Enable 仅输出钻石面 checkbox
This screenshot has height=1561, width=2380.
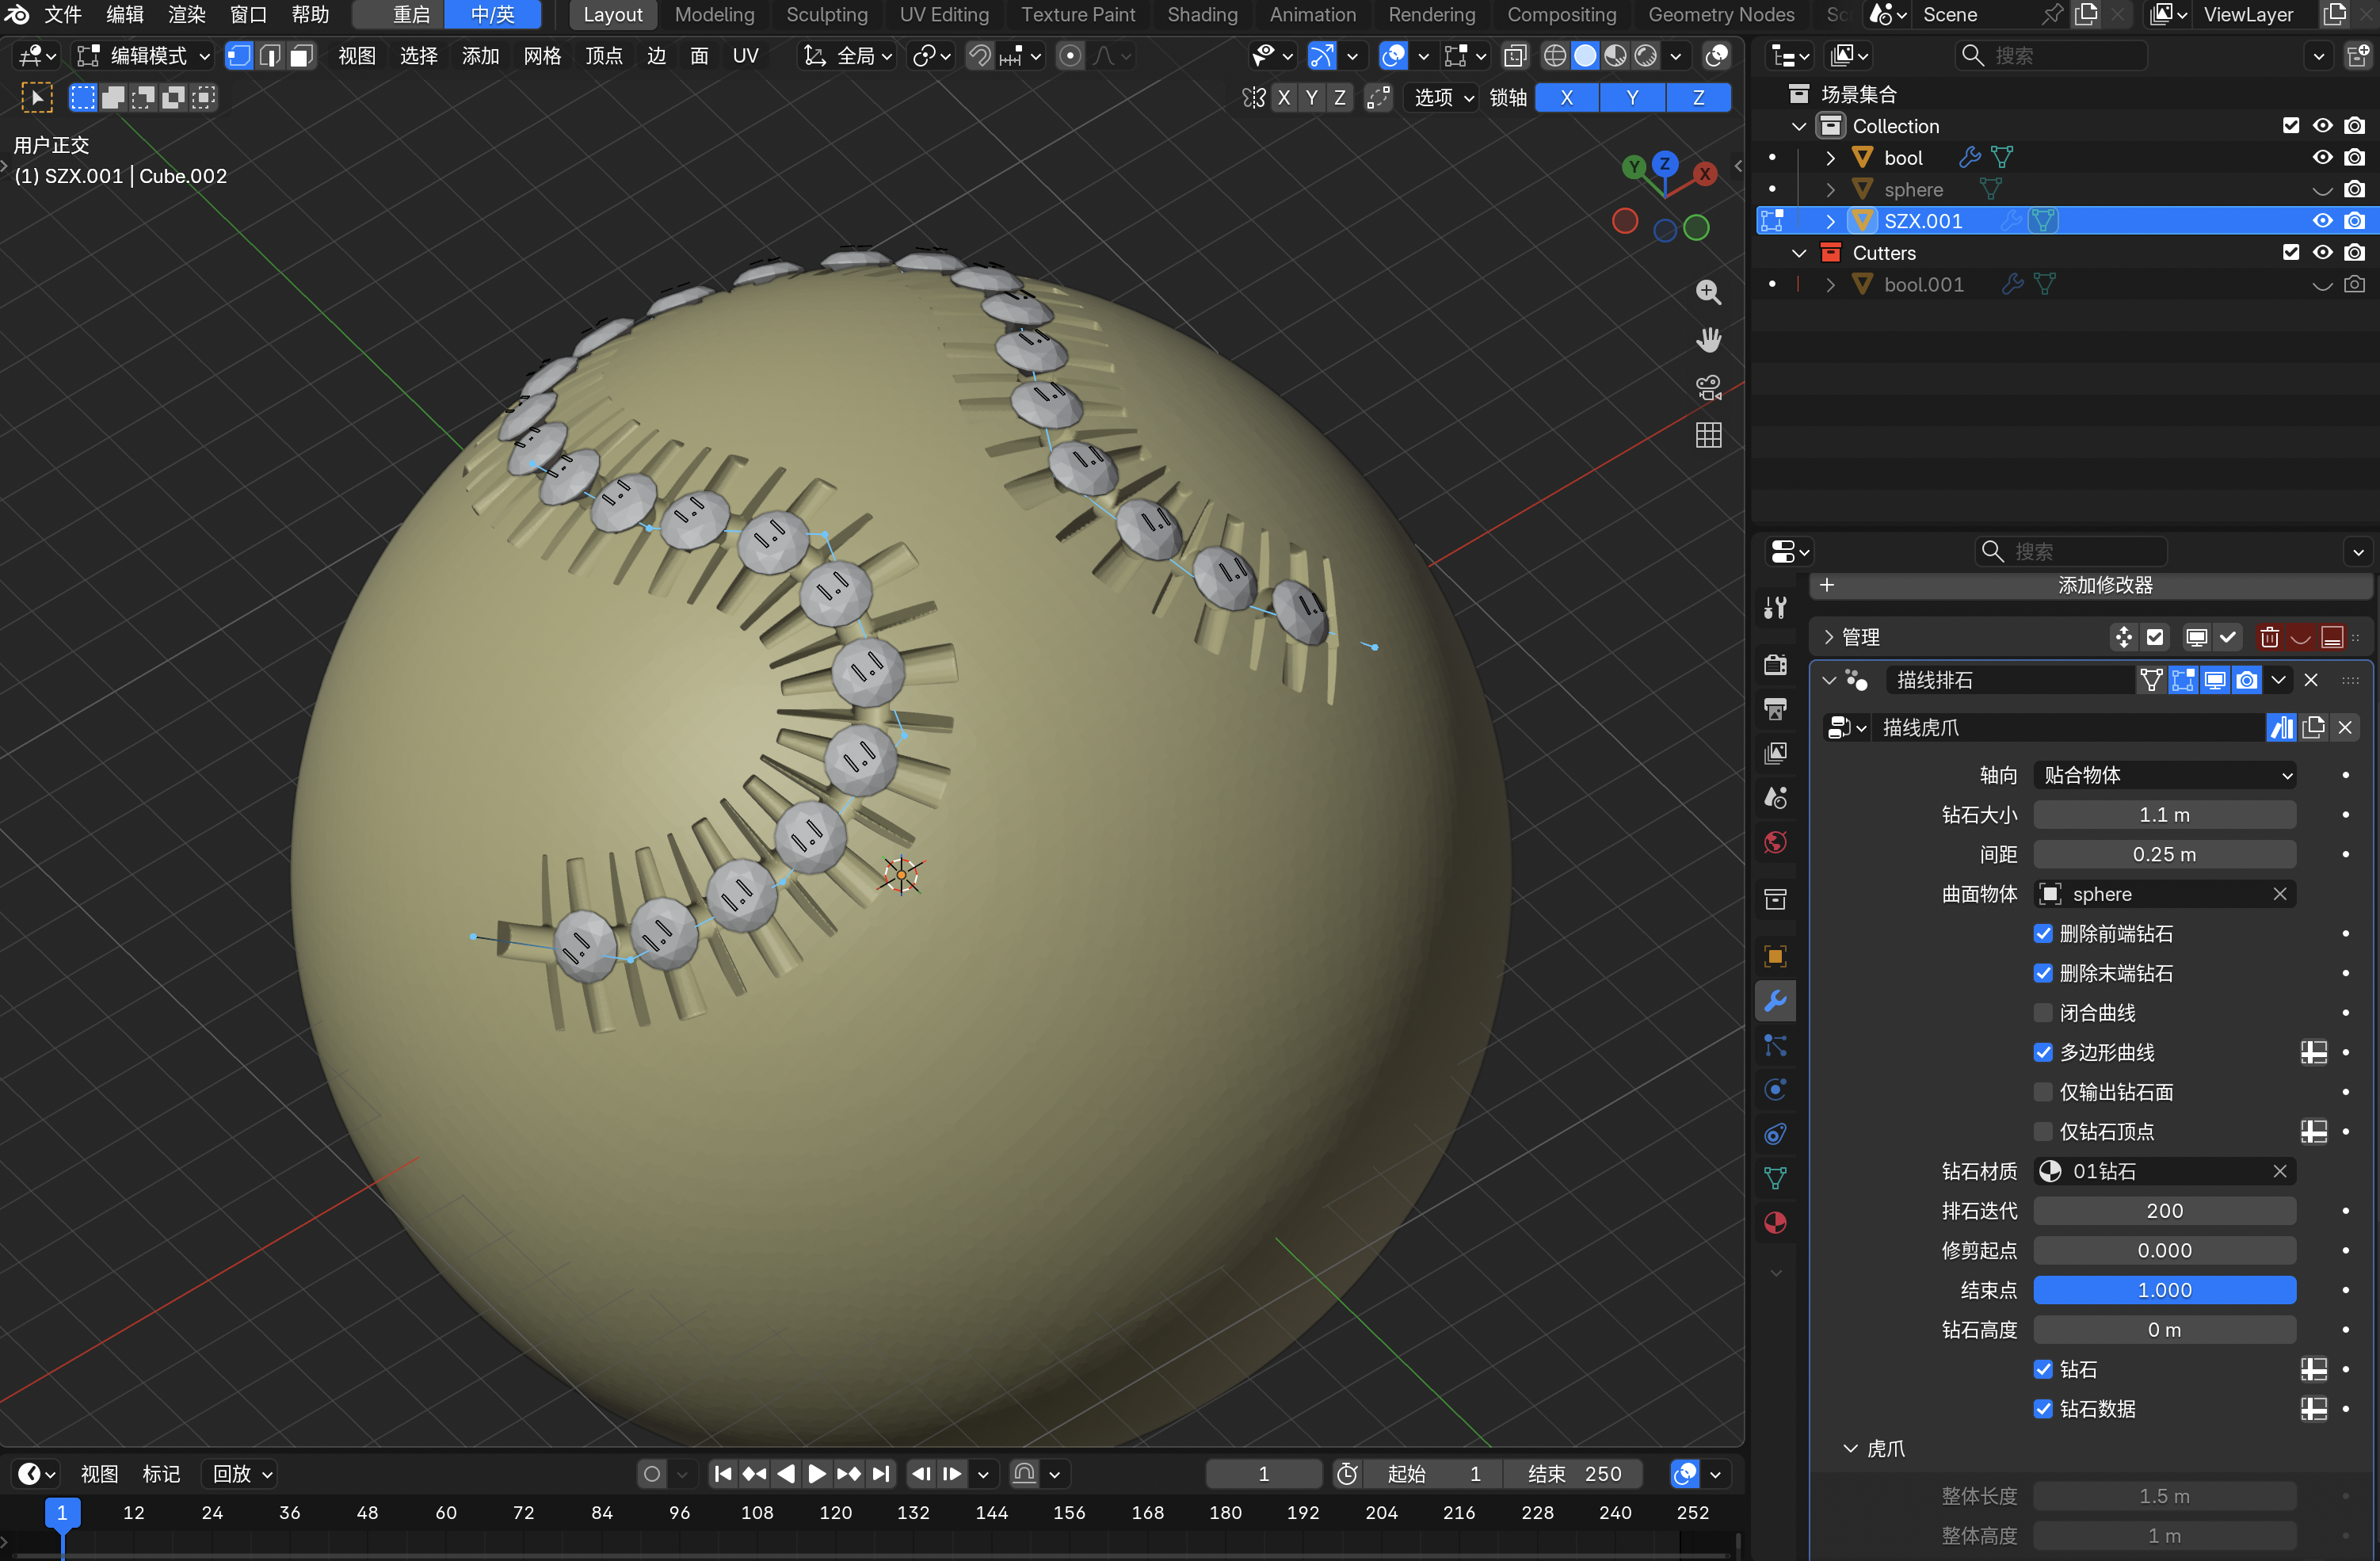click(2043, 1092)
